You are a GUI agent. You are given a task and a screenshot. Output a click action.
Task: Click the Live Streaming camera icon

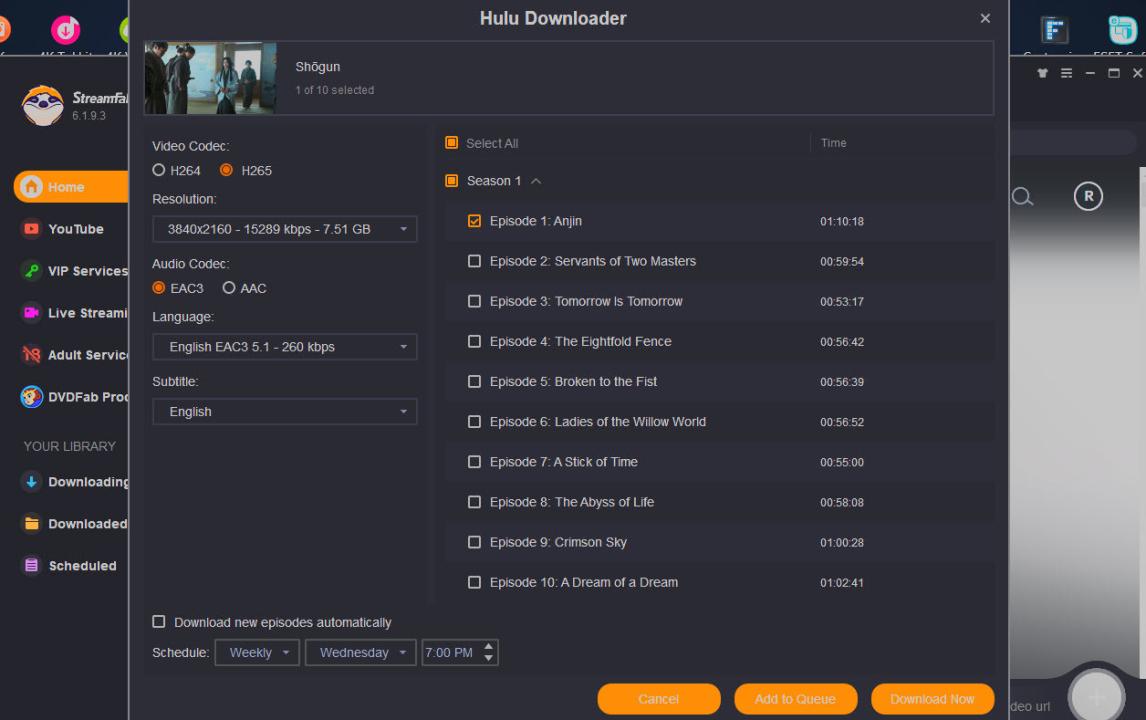[31, 313]
